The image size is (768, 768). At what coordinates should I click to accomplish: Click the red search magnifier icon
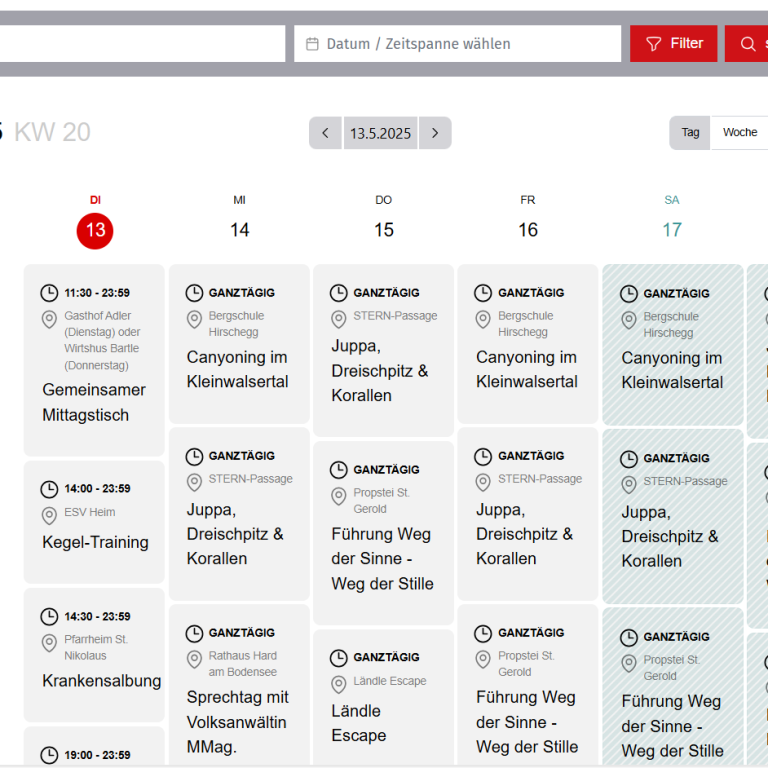click(747, 44)
